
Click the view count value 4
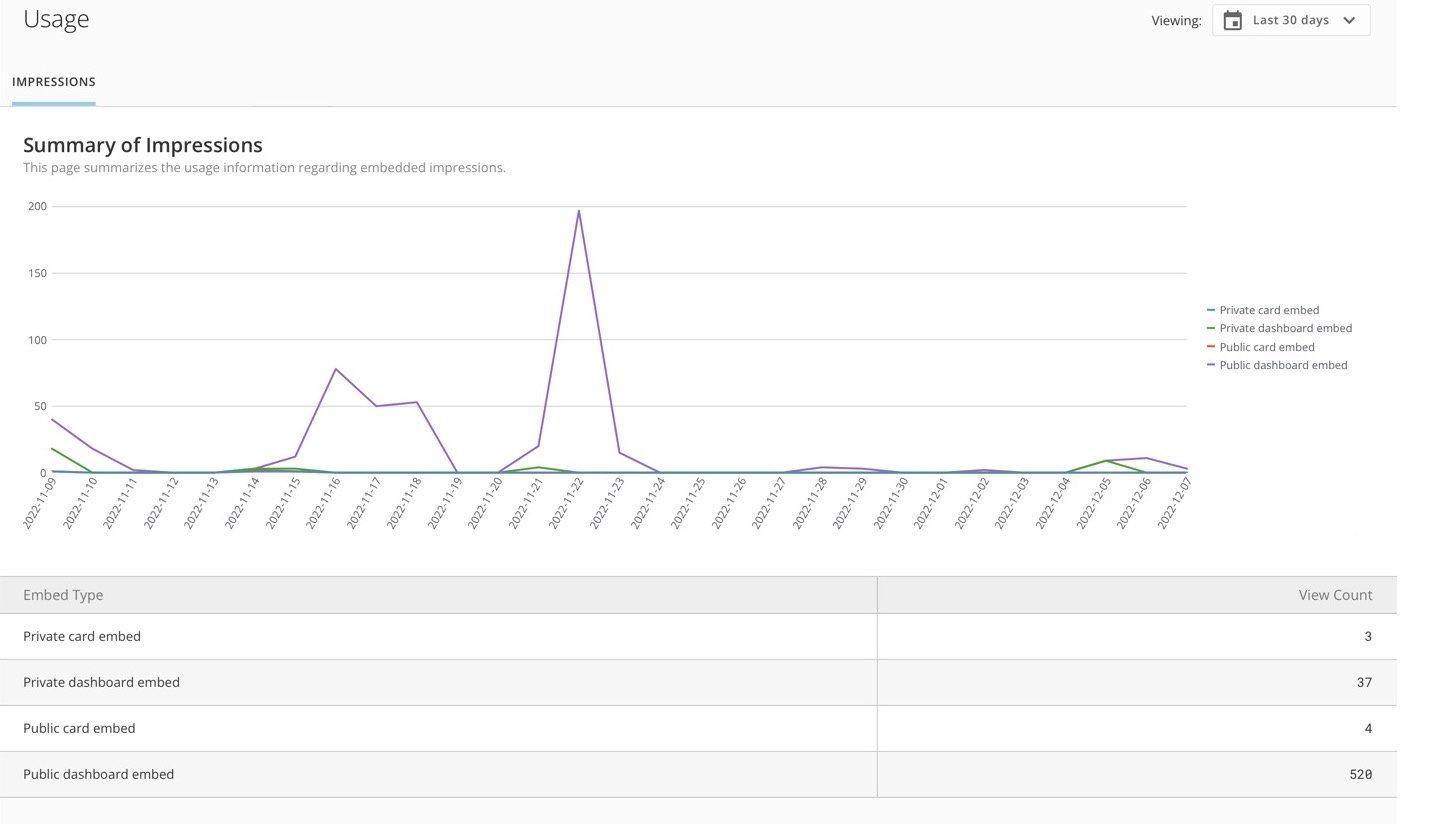click(1368, 728)
